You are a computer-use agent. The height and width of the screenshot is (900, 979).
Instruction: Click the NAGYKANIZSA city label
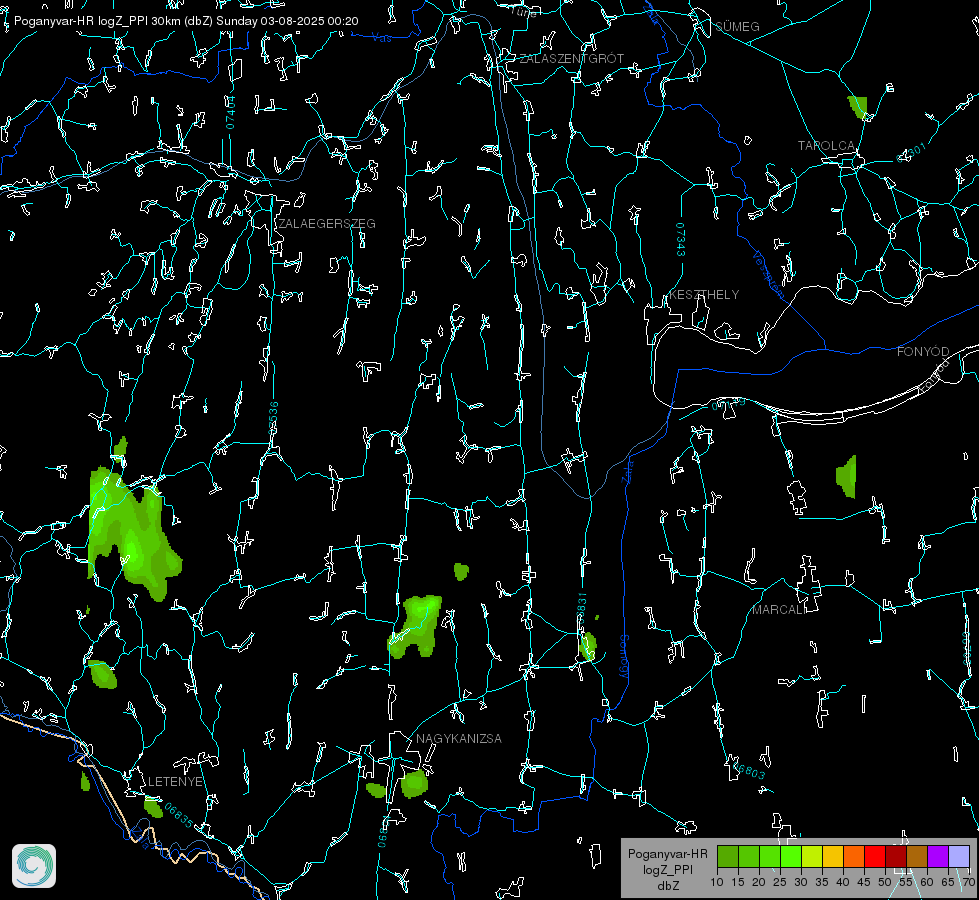point(459,739)
